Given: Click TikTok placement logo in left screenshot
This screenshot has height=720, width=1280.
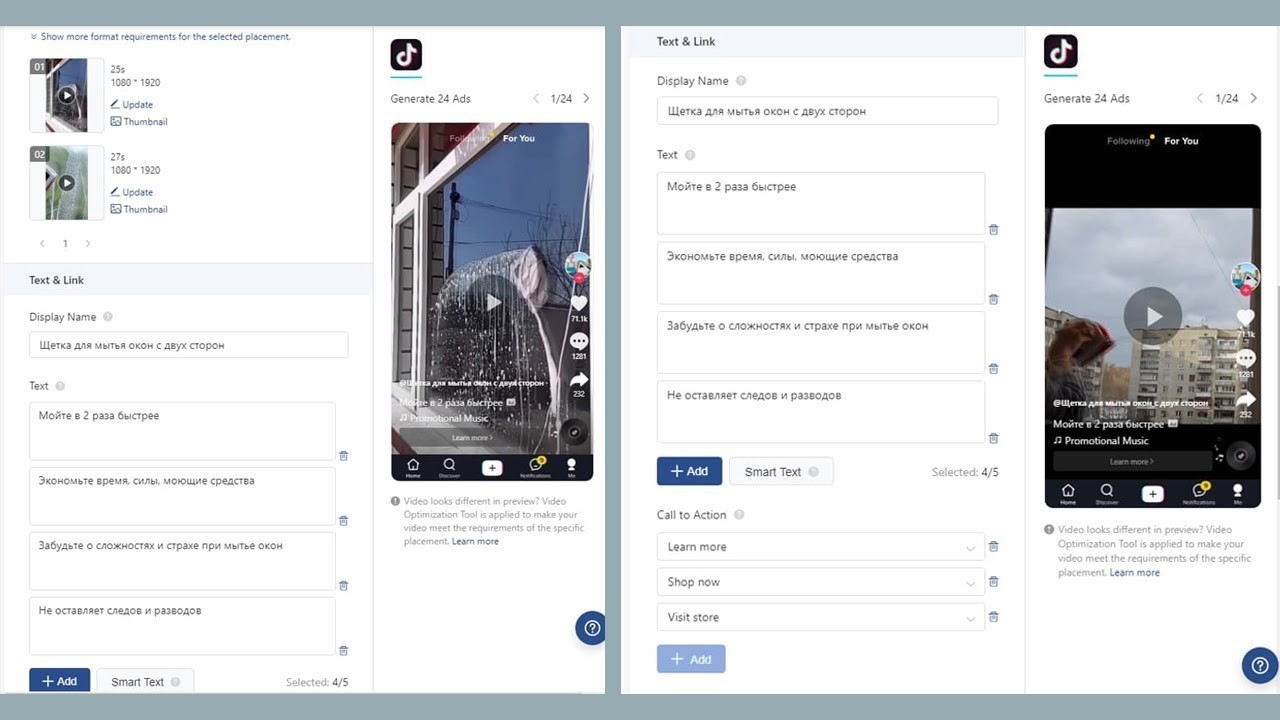Looking at the screenshot, I should [406, 55].
